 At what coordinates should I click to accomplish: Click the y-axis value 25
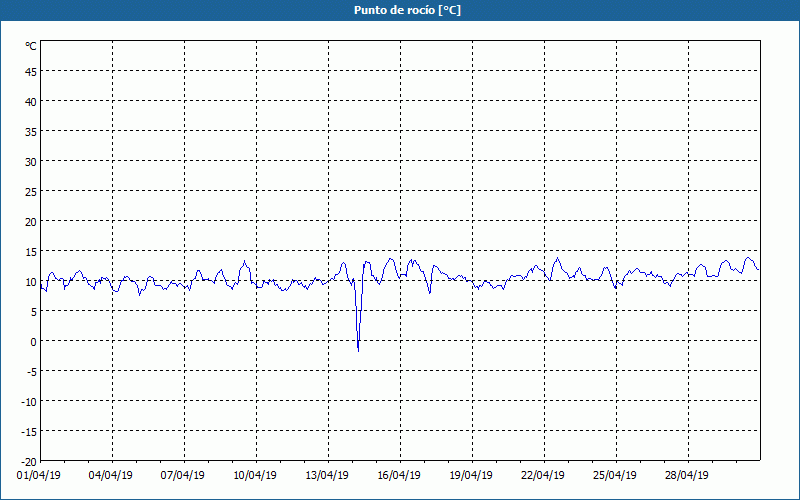pos(31,192)
